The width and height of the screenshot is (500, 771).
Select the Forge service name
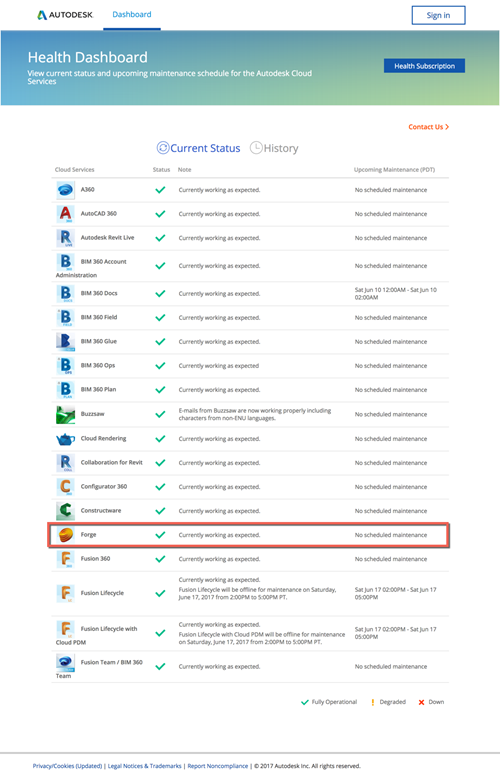click(x=88, y=535)
